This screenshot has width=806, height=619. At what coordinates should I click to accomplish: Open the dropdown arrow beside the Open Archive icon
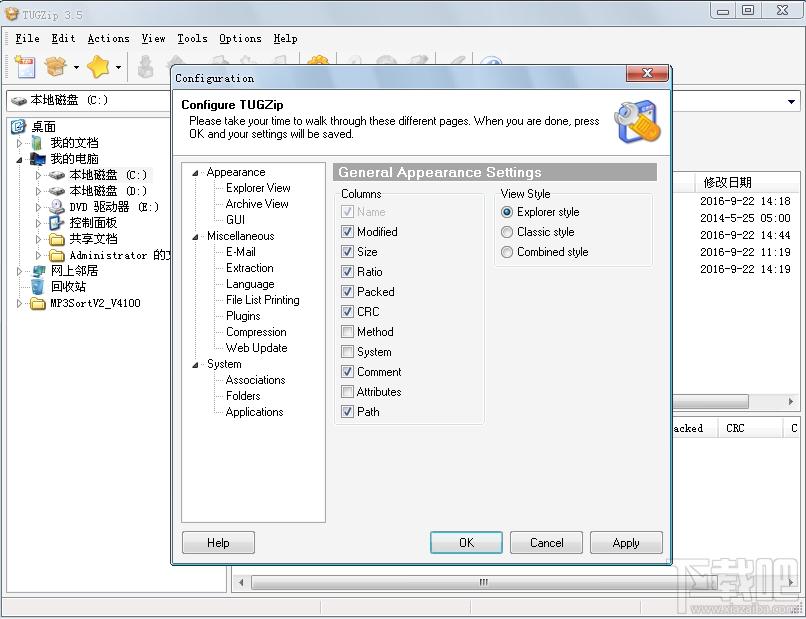(x=76, y=67)
